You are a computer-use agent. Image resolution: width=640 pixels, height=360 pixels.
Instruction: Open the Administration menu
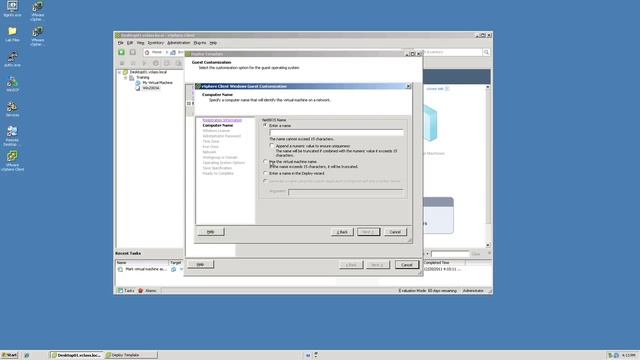coord(179,43)
